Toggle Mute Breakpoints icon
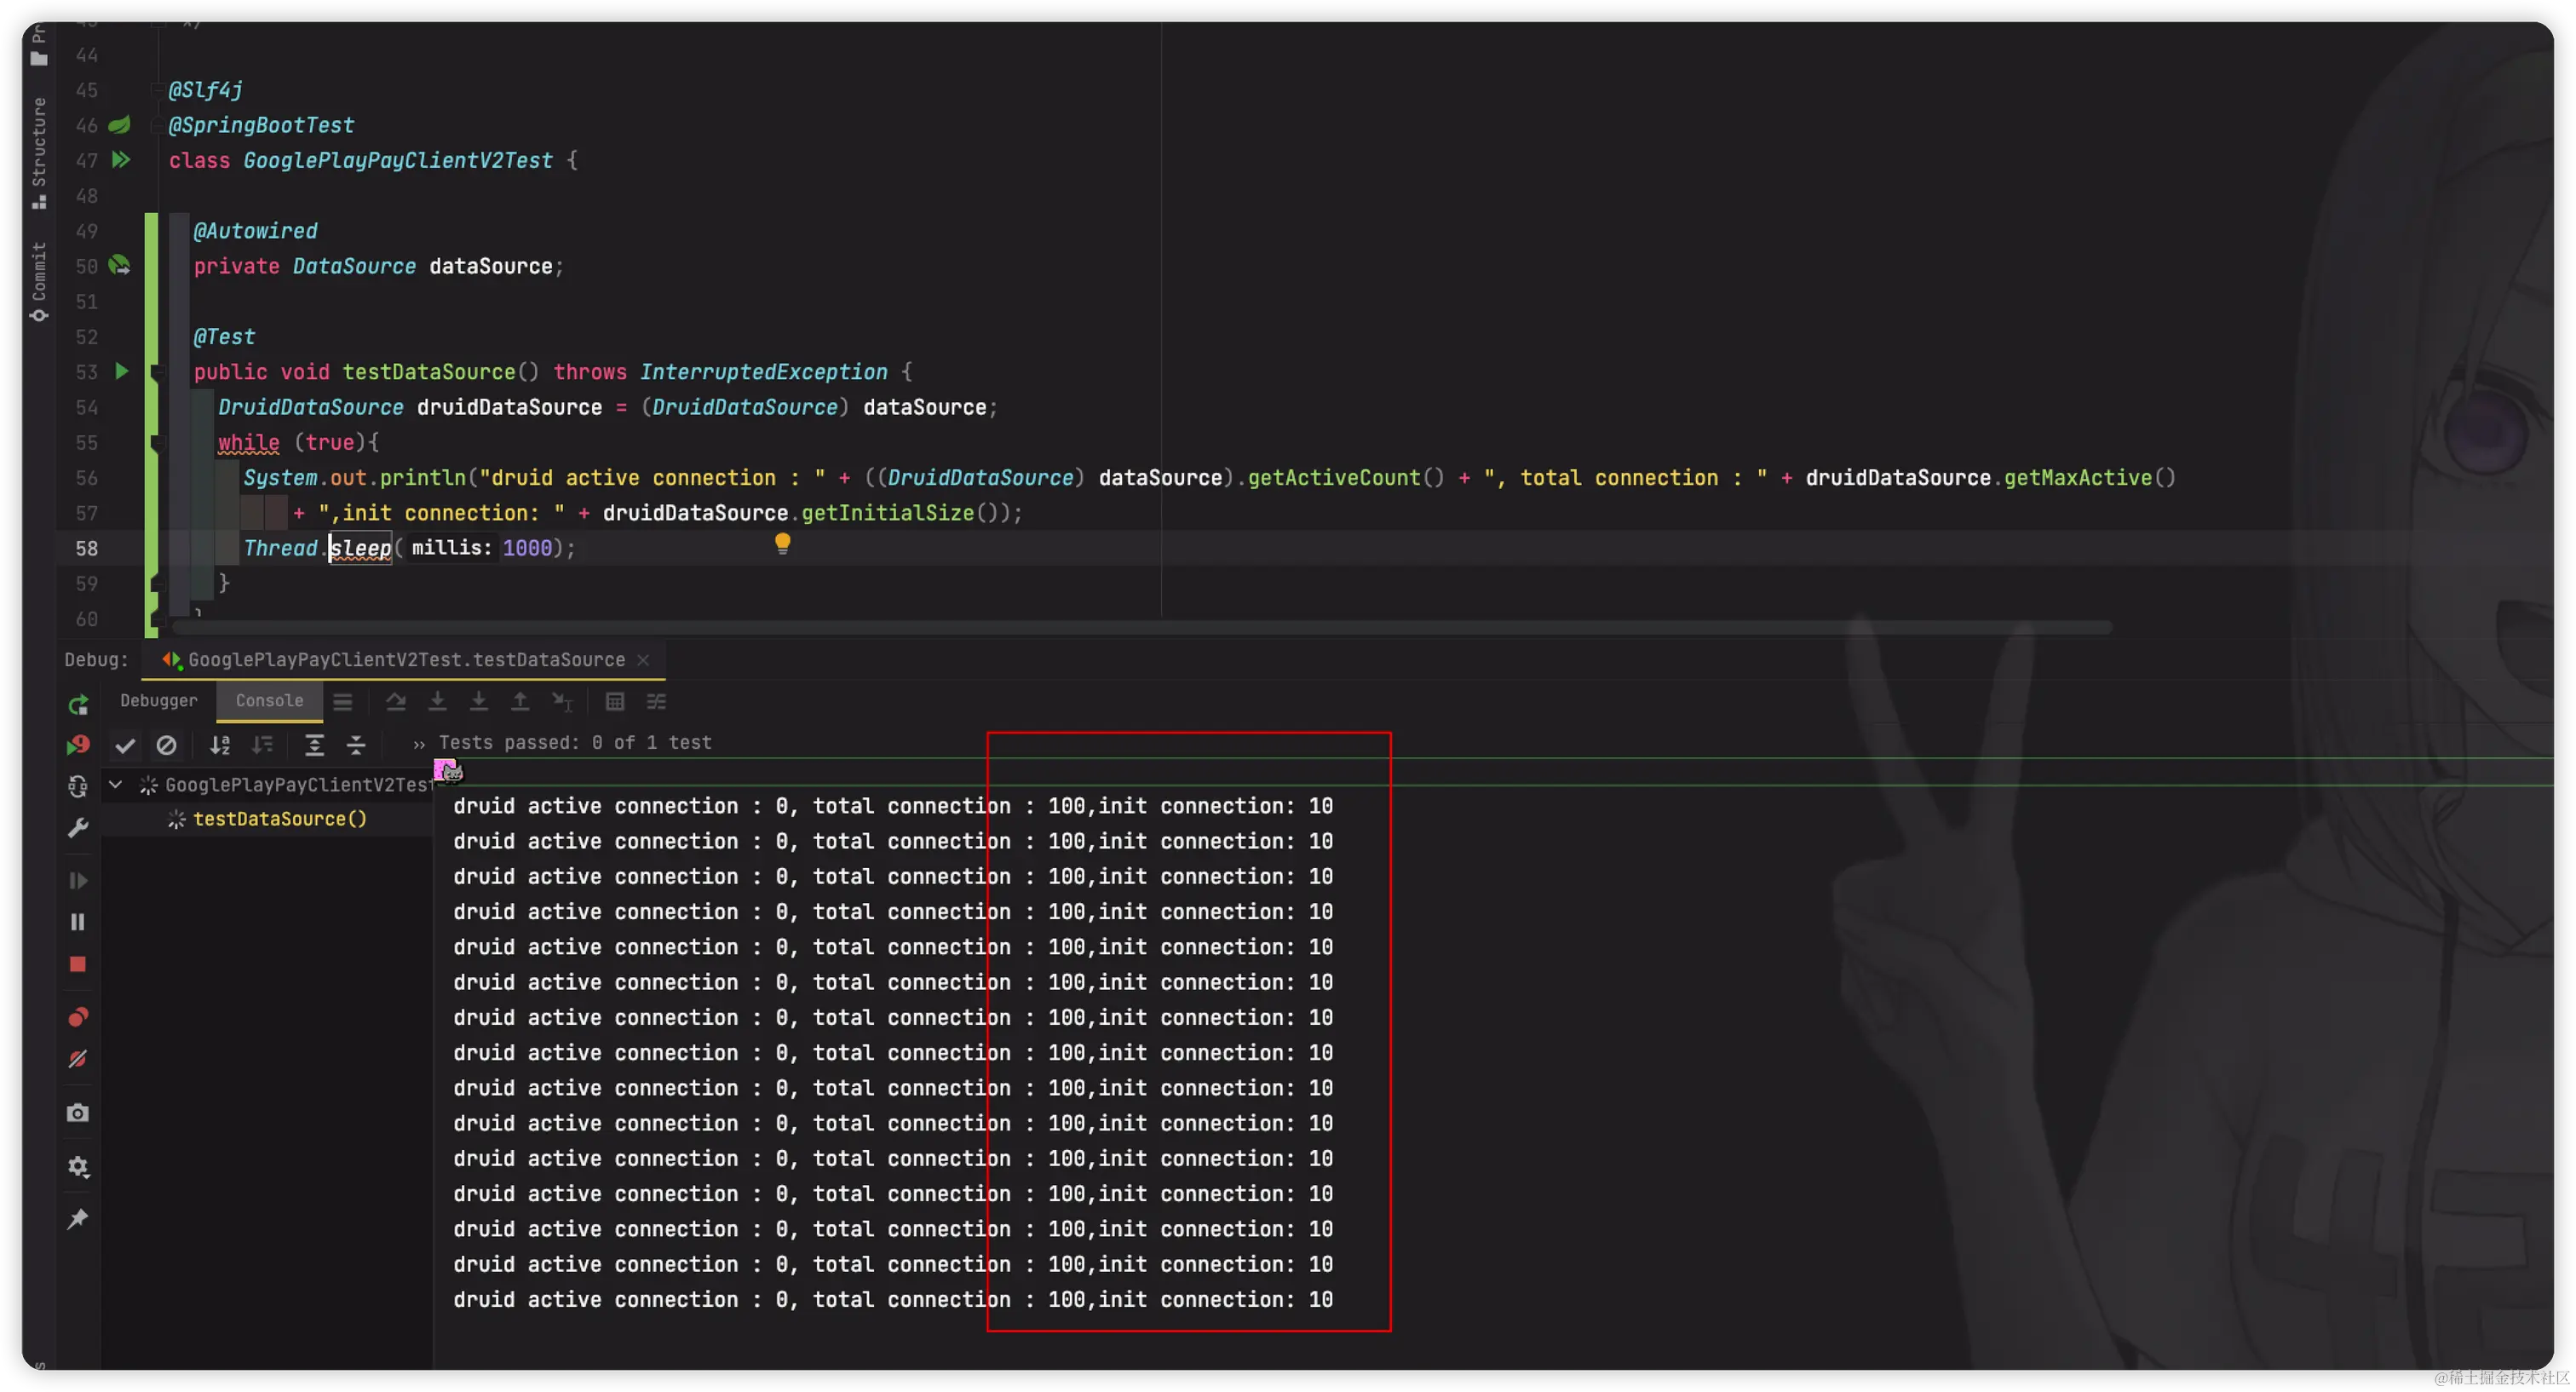Image resolution: width=2576 pixels, height=1392 pixels. point(78,1059)
